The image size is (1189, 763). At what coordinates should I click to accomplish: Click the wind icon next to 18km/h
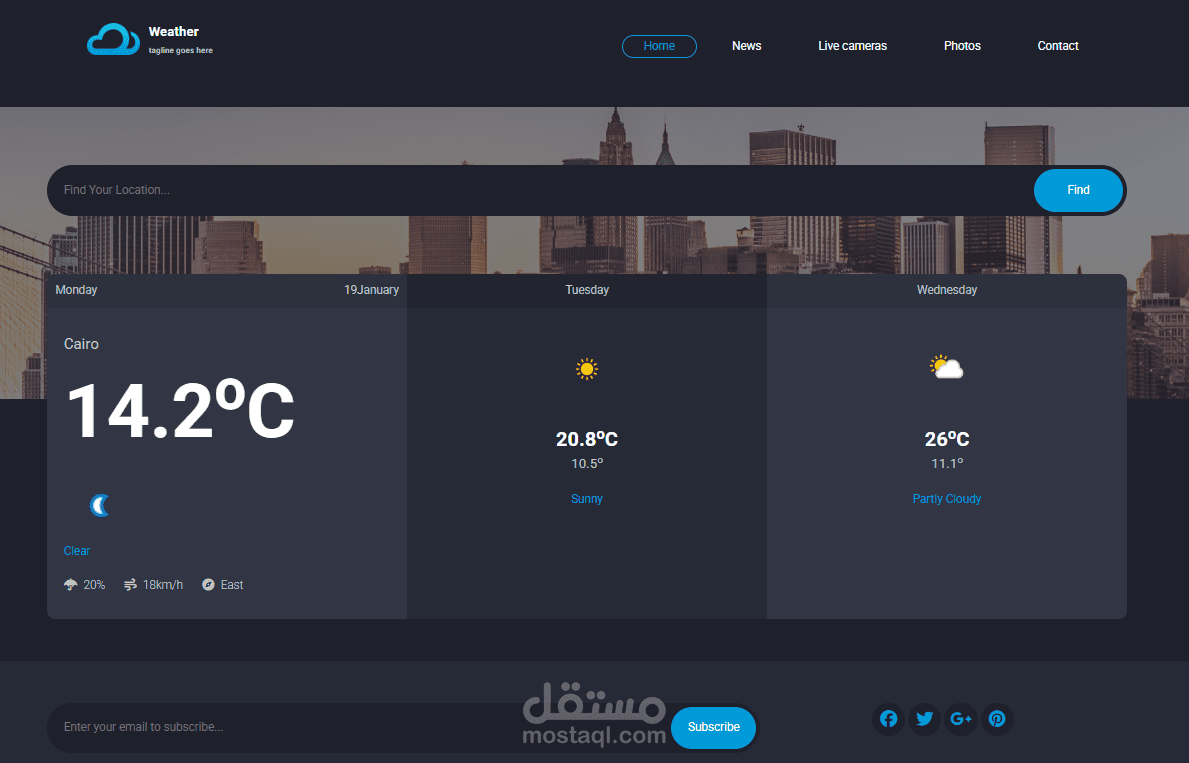click(130, 584)
